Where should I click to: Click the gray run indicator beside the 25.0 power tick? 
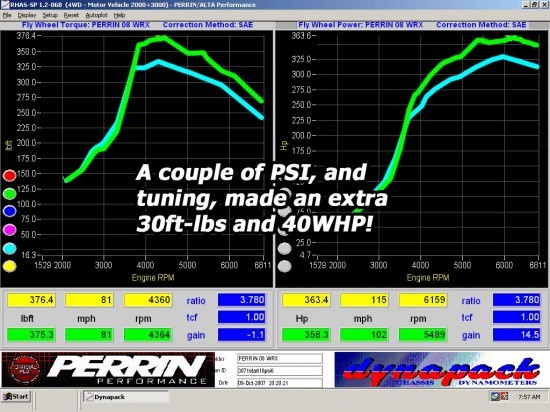(284, 249)
